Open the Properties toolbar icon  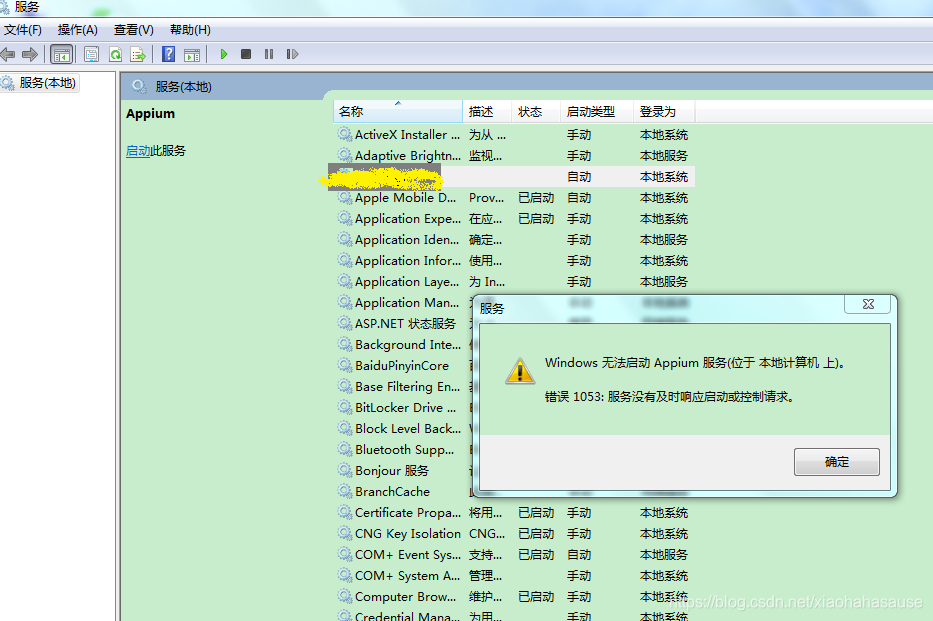point(91,55)
